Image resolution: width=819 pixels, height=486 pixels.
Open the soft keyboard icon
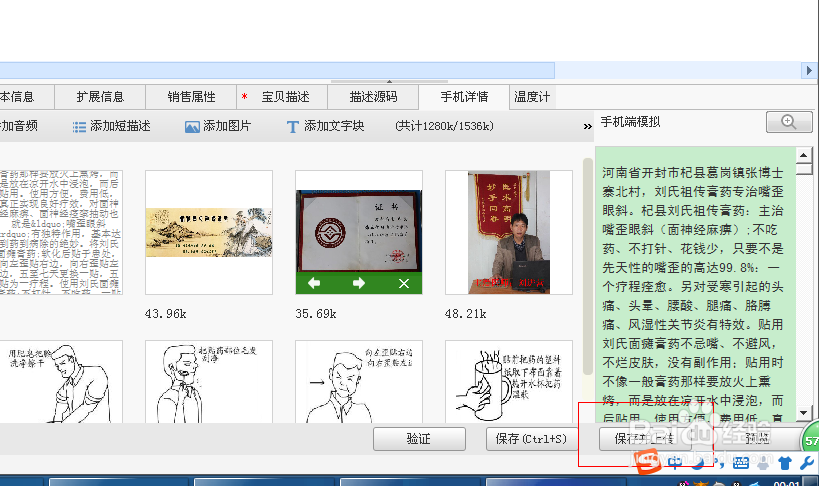(741, 463)
